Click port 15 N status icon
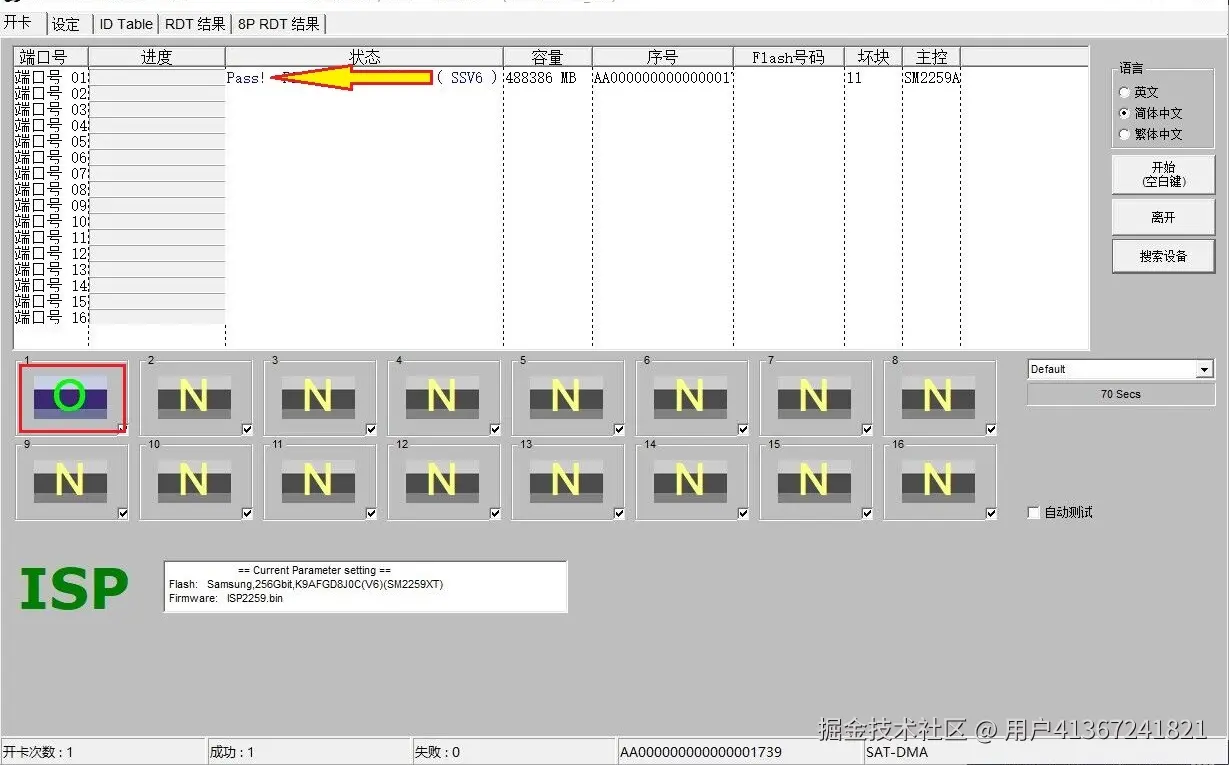 pyautogui.click(x=813, y=481)
